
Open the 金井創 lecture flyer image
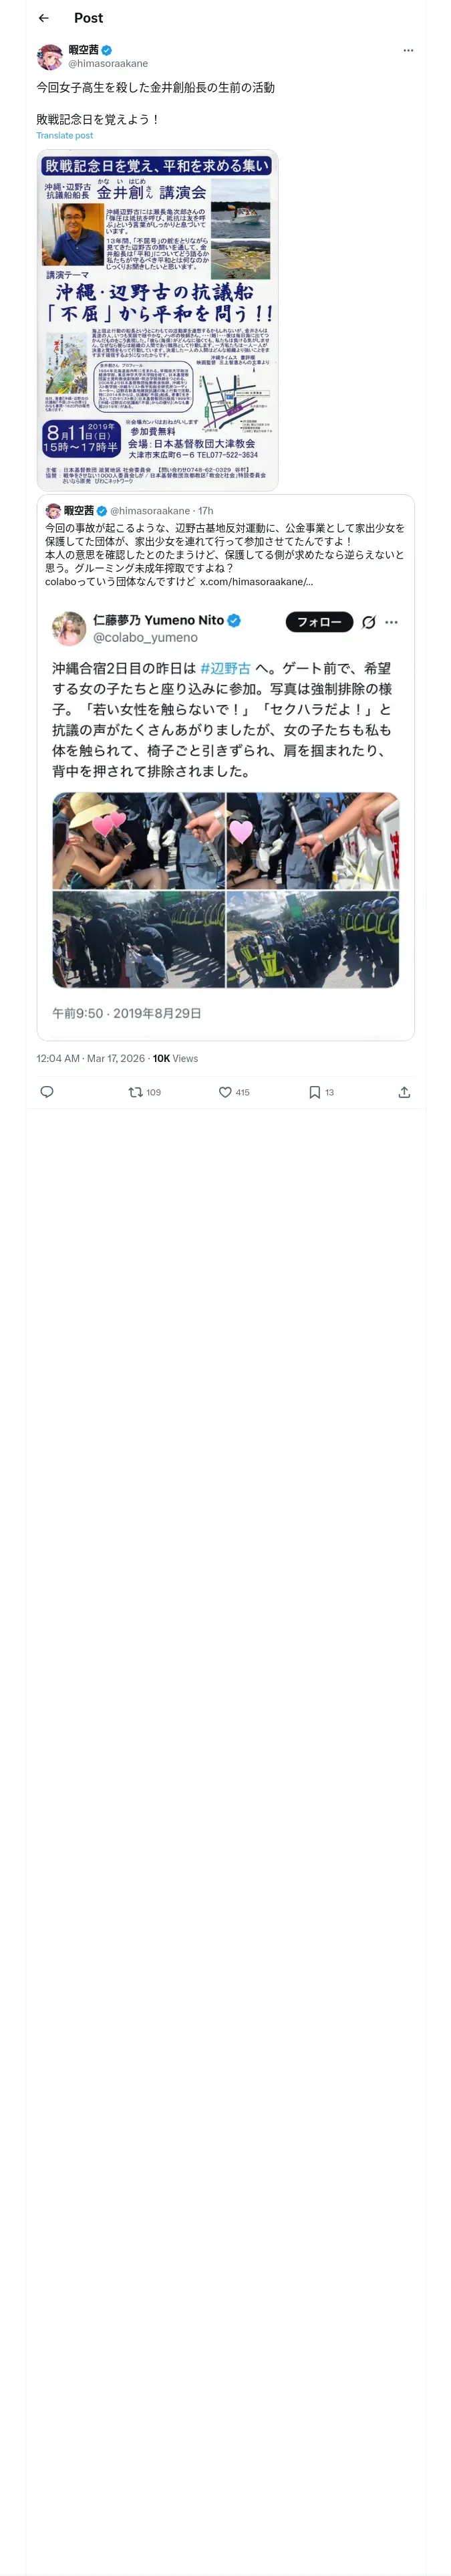point(157,320)
